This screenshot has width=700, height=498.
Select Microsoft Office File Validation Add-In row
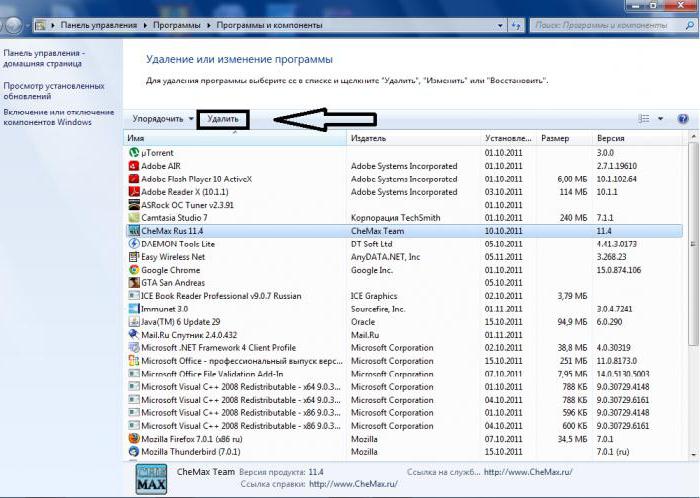click(x=405, y=374)
